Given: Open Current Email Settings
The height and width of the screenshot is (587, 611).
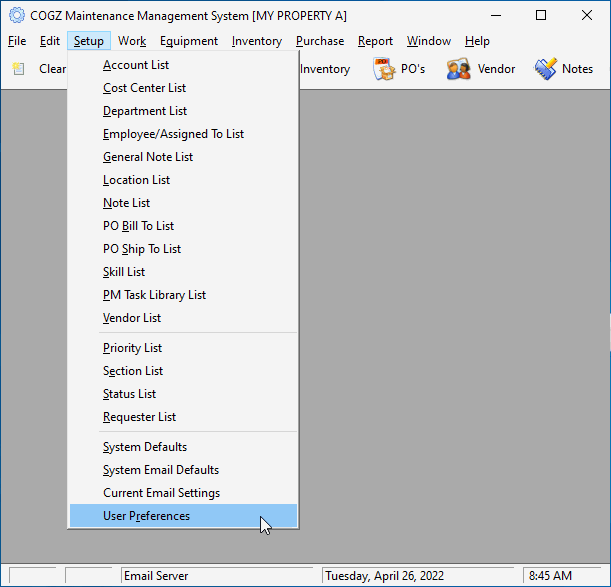Looking at the screenshot, I should coord(183,493).
